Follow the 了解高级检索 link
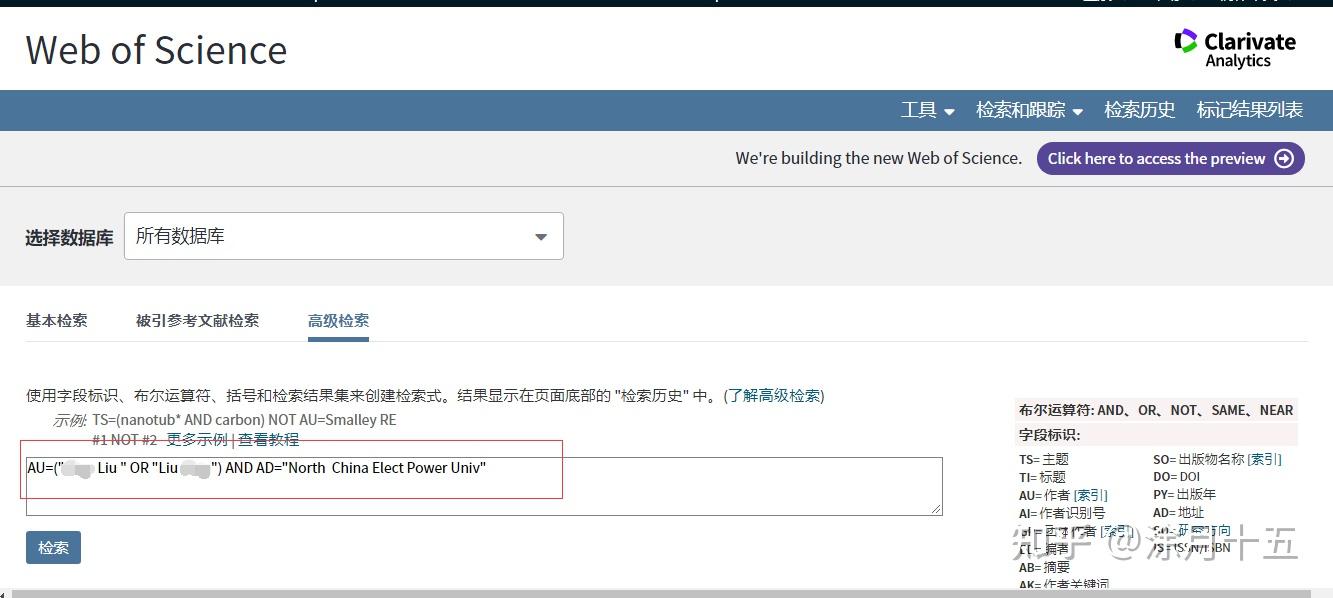The width and height of the screenshot is (1333, 598). tap(774, 396)
